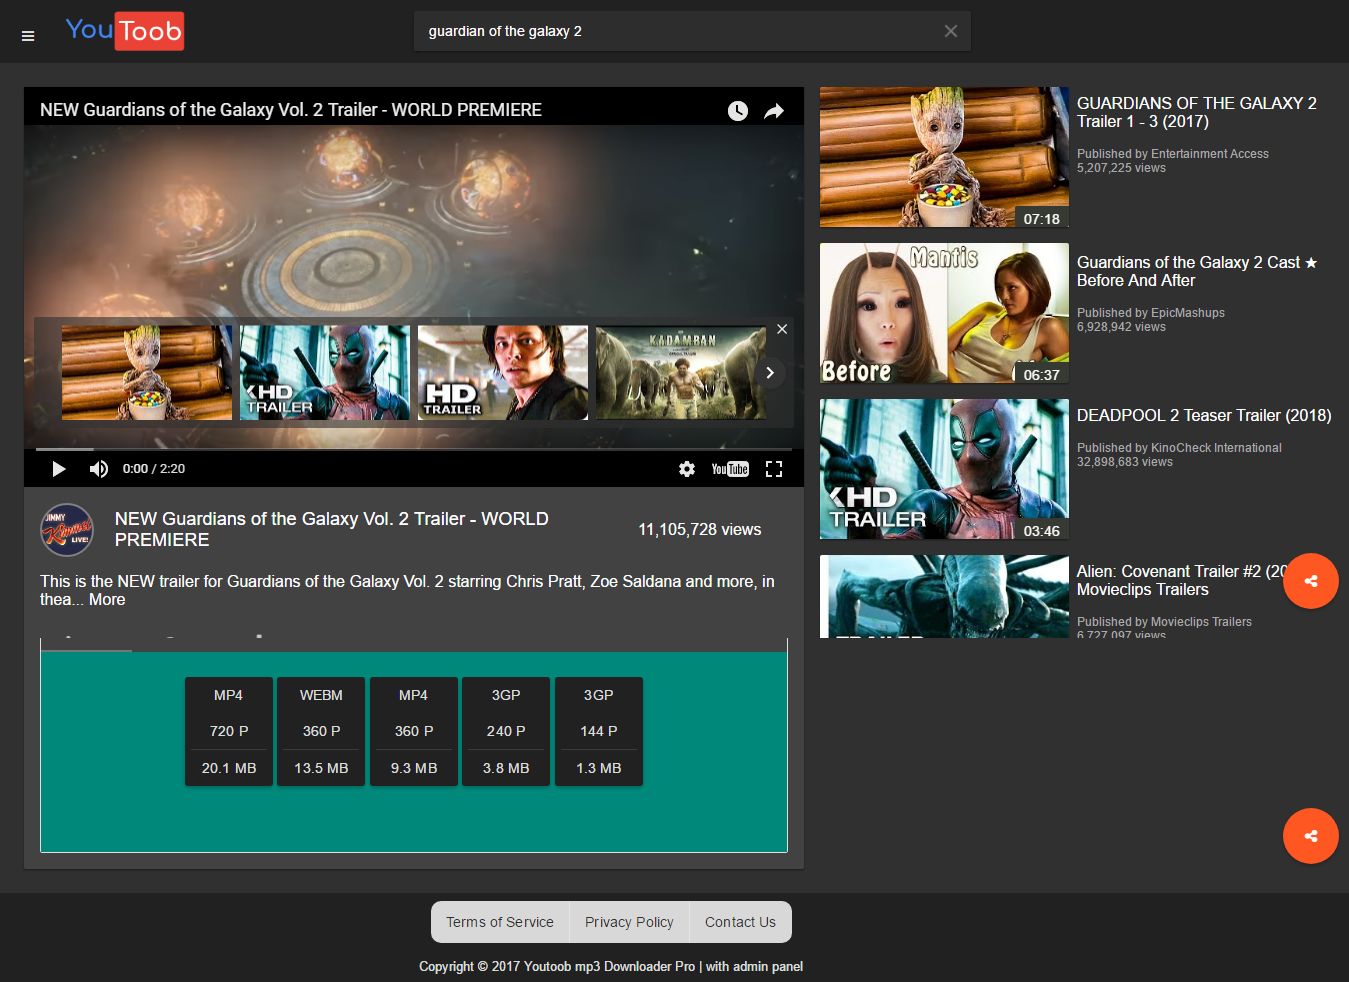Select the Deadpool suggestion thumbnail in the player
The width and height of the screenshot is (1349, 982).
[325, 372]
